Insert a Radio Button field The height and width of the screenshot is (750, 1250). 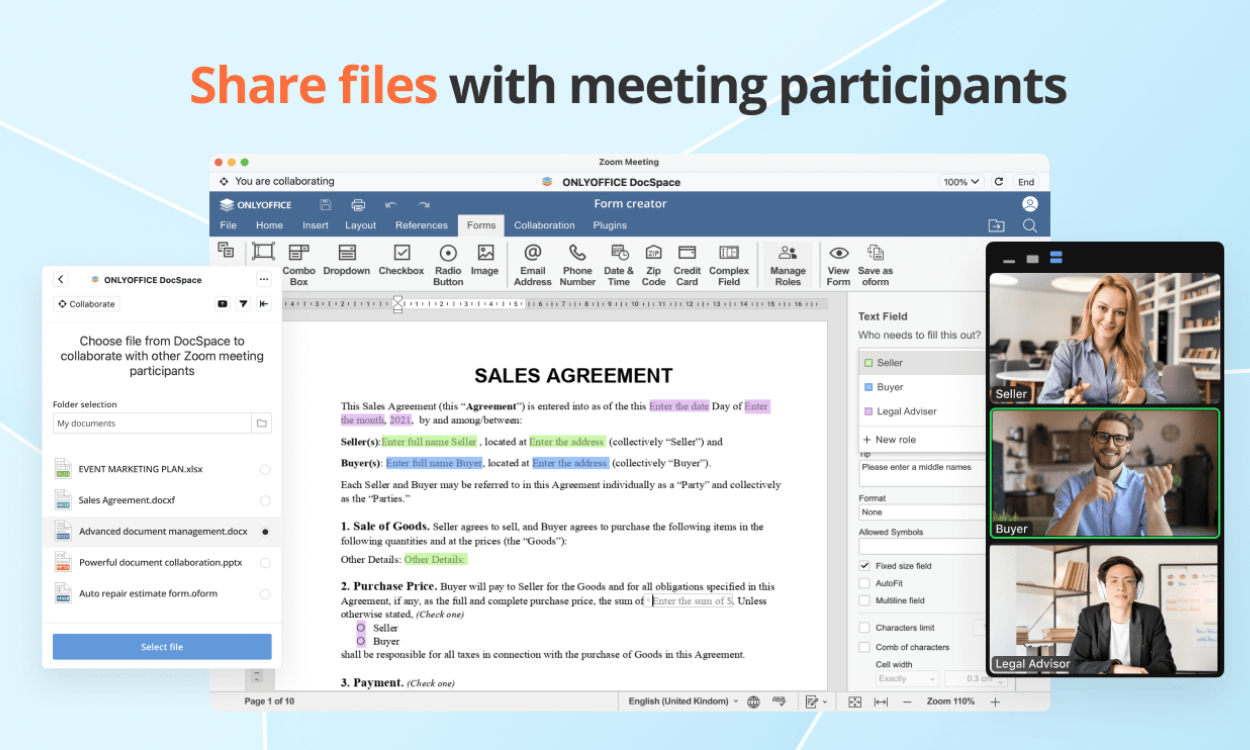pos(447,262)
